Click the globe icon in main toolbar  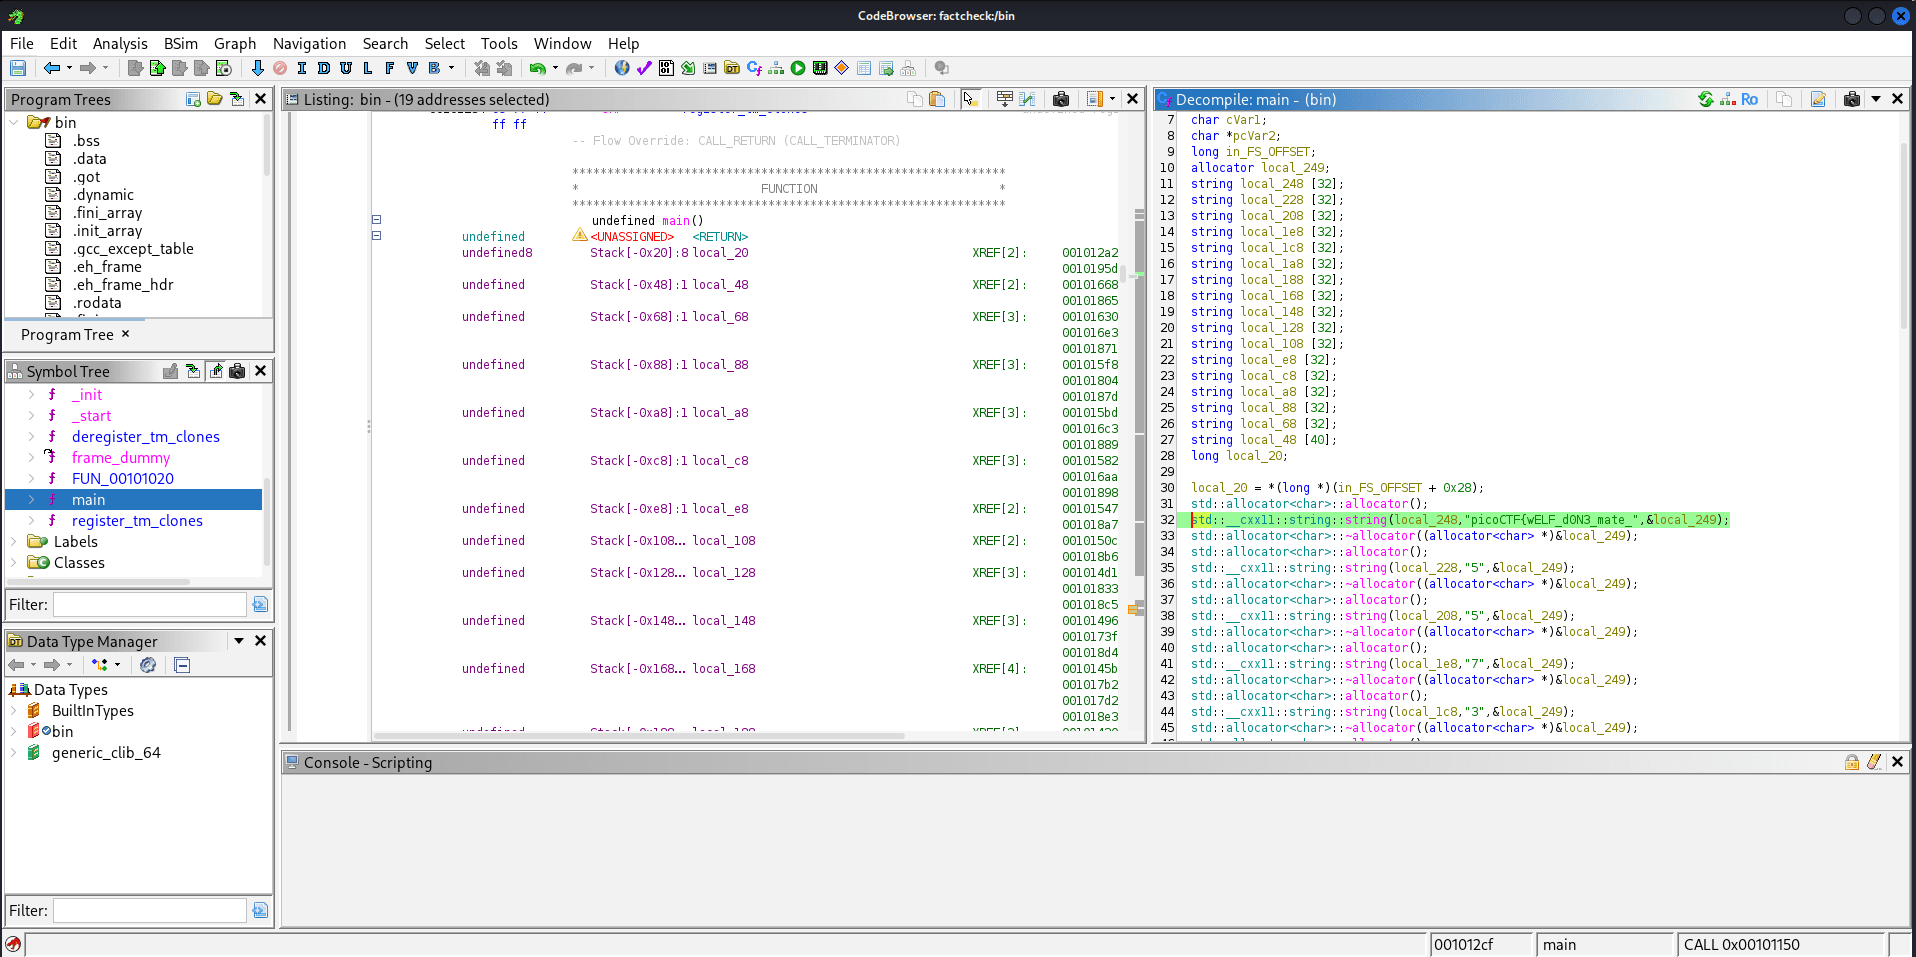(622, 68)
